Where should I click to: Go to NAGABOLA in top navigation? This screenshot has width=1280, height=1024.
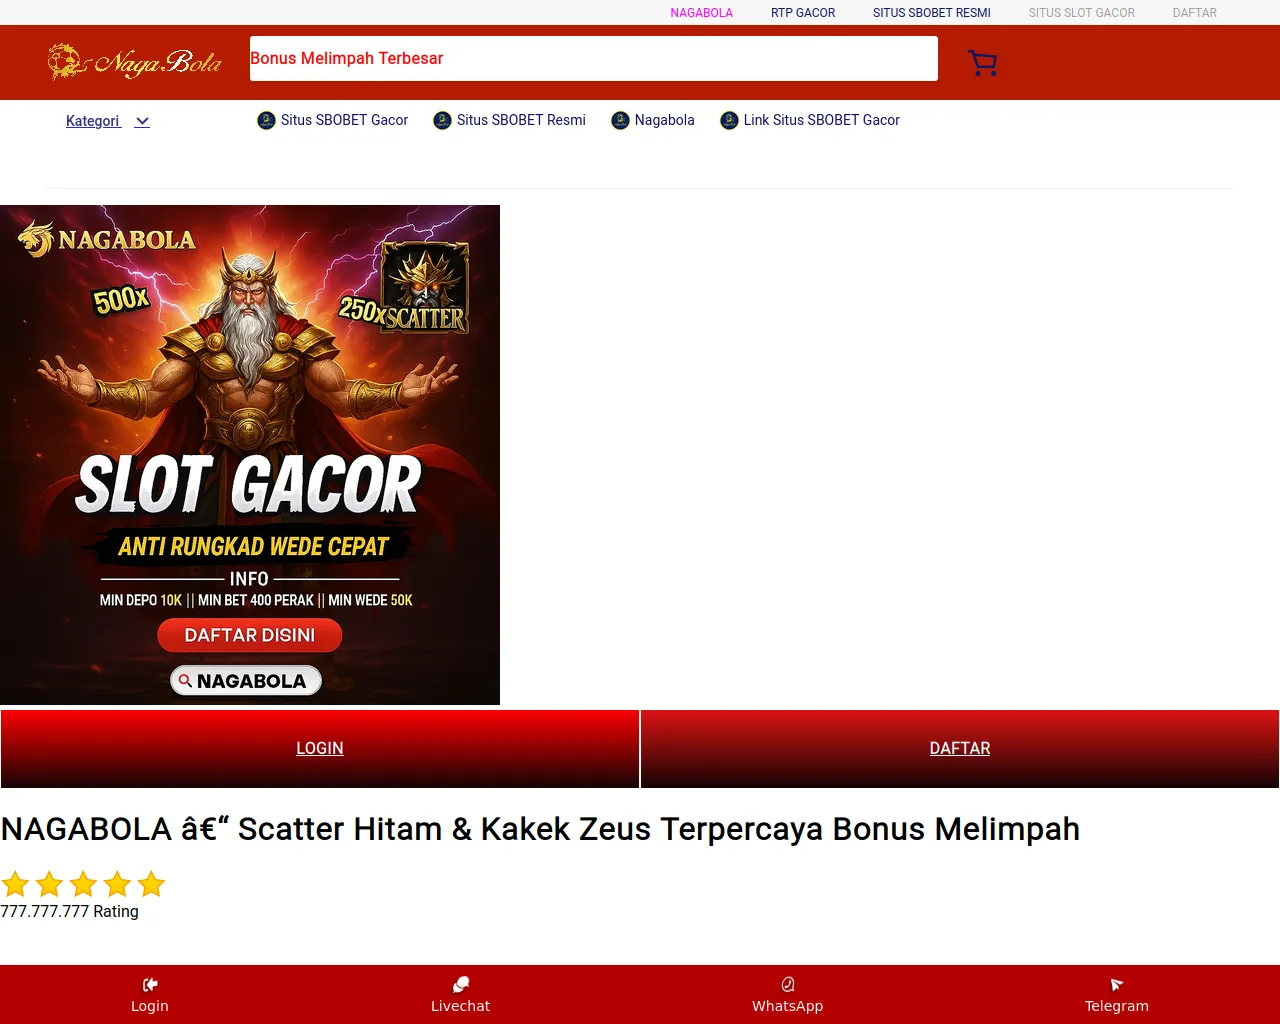pos(702,13)
